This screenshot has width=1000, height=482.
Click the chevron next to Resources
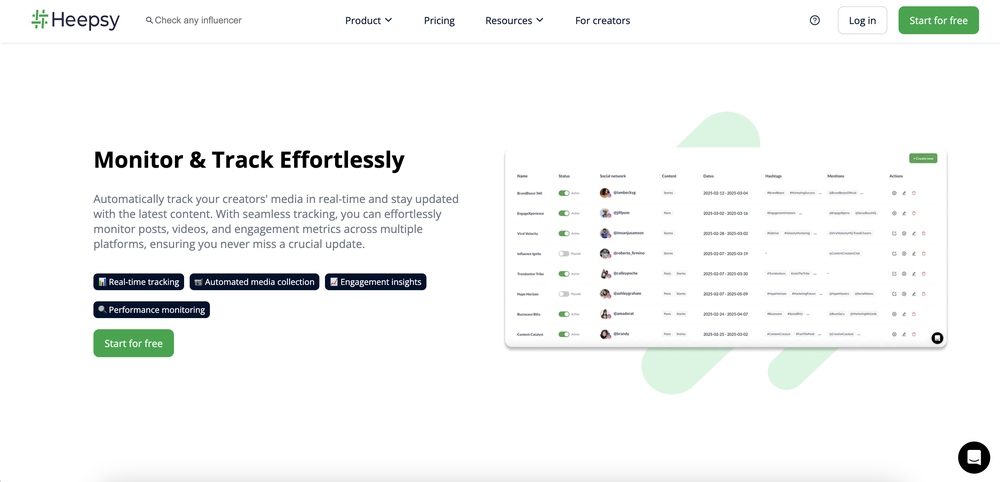click(x=540, y=20)
